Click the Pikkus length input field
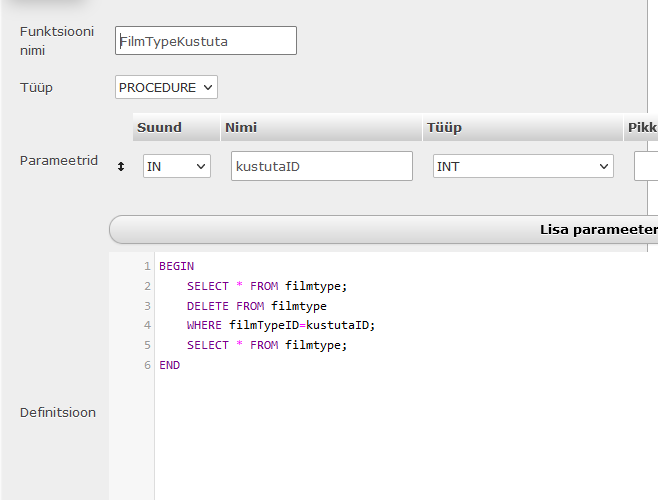658x500 pixels. pos(646,166)
